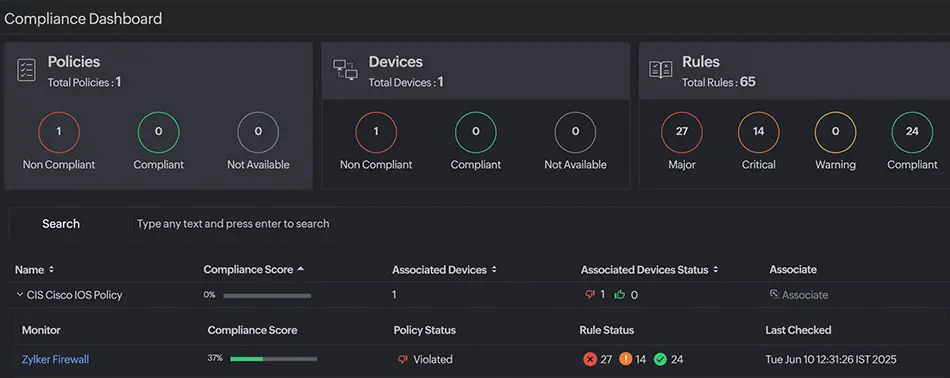
Task: Click the Devices network icon
Action: 345,70
